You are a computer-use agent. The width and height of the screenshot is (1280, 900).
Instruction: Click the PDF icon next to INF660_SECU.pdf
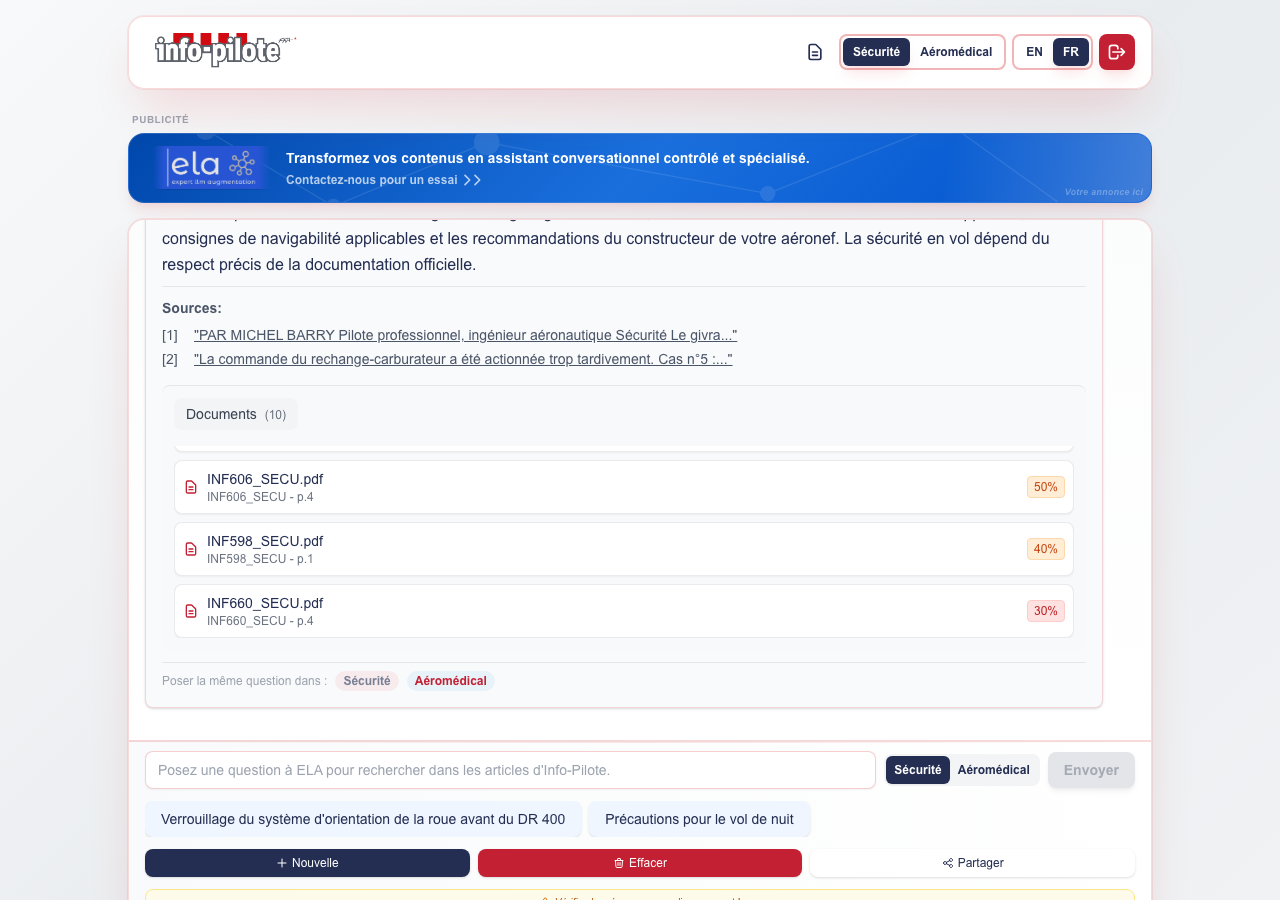191,611
